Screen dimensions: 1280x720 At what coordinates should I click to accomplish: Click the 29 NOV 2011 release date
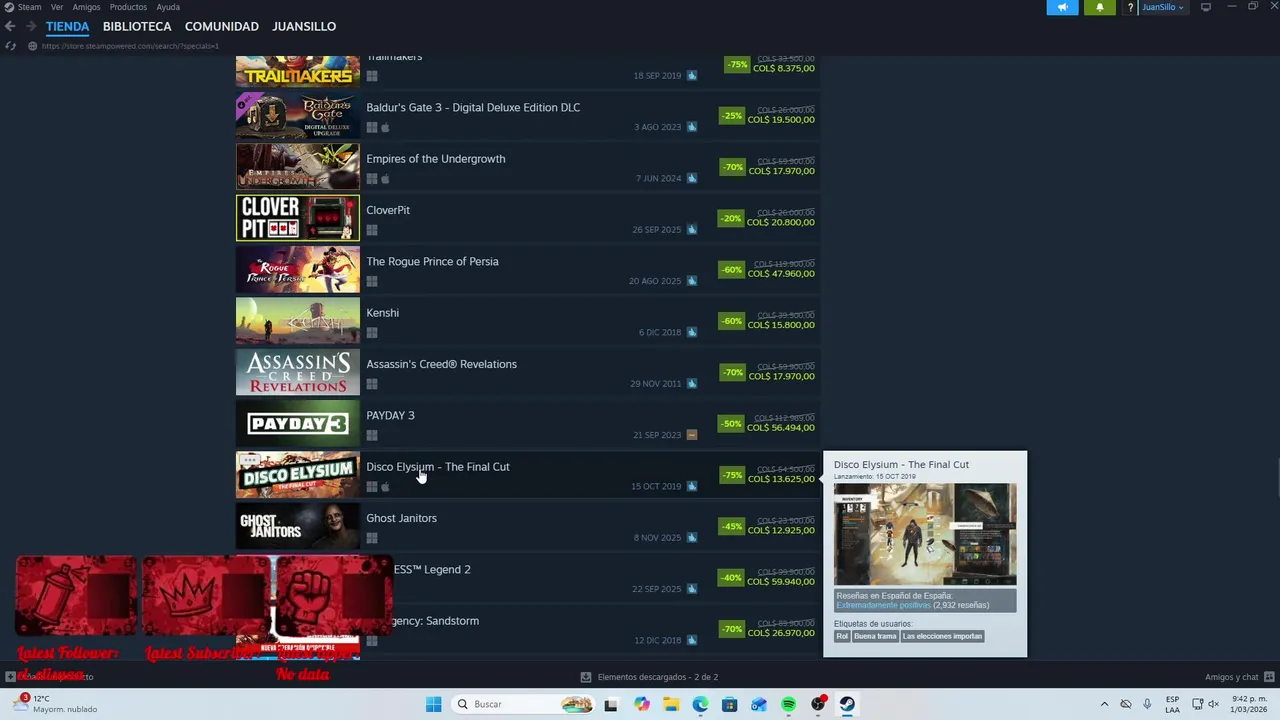pos(655,384)
